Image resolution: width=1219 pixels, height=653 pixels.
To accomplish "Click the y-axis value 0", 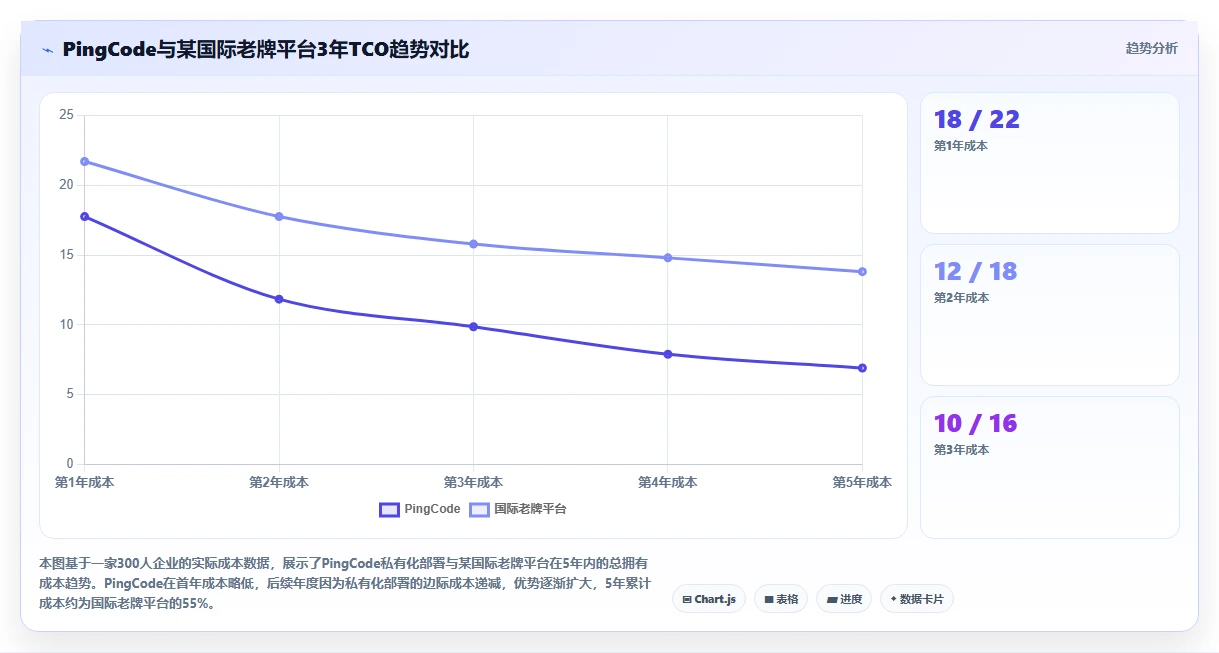I will click(x=70, y=464).
